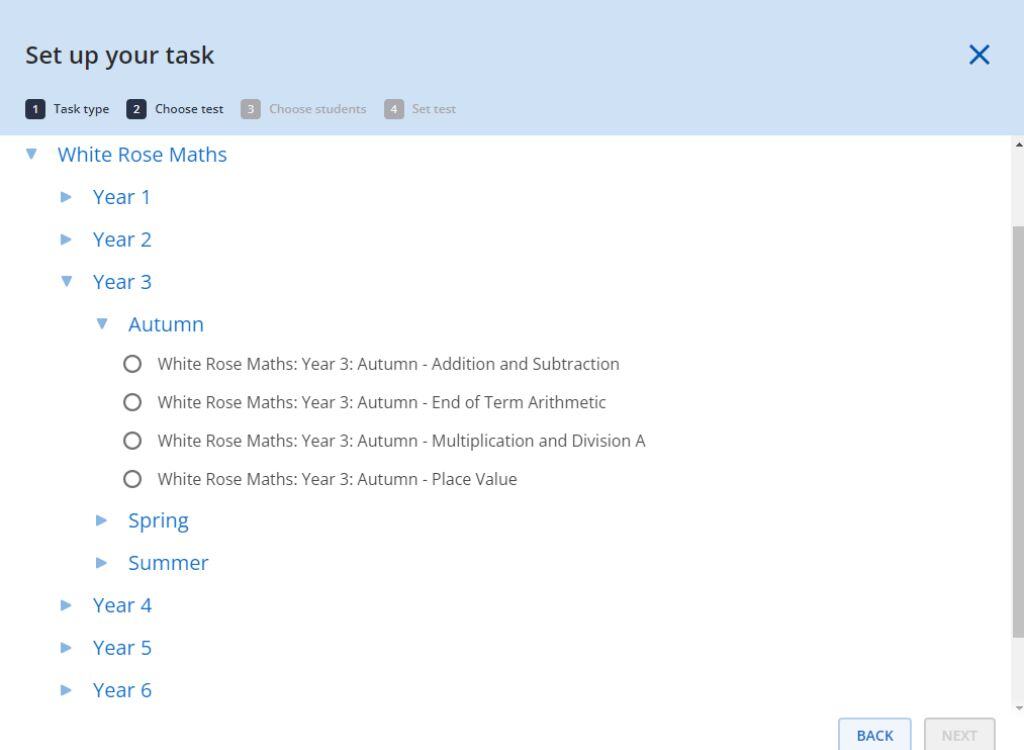
Task: Click the BACK button
Action: coord(874,735)
